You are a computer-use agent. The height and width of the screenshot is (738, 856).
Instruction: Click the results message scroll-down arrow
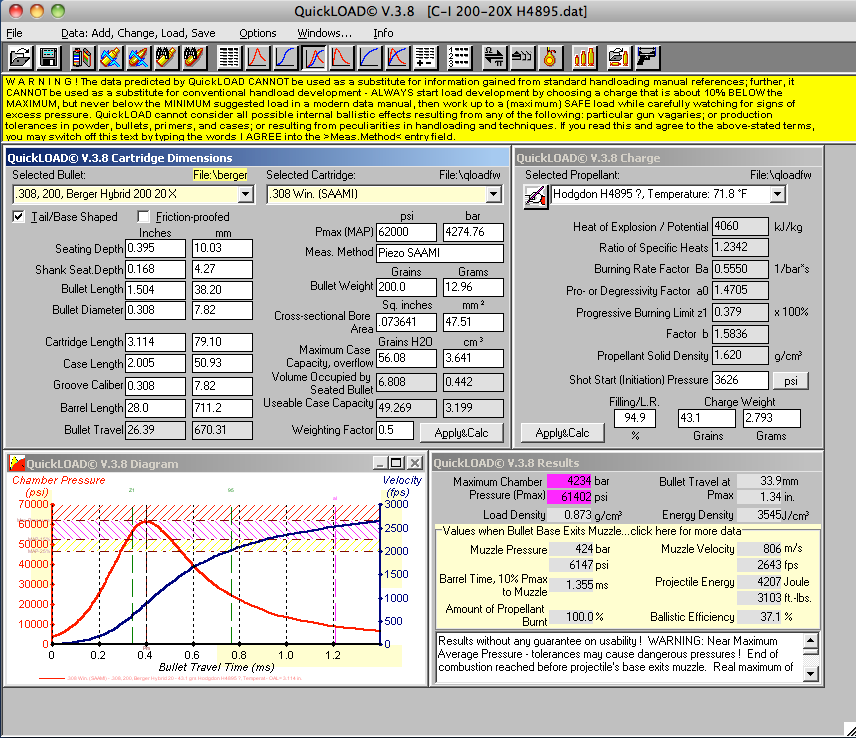pyautogui.click(x=811, y=674)
